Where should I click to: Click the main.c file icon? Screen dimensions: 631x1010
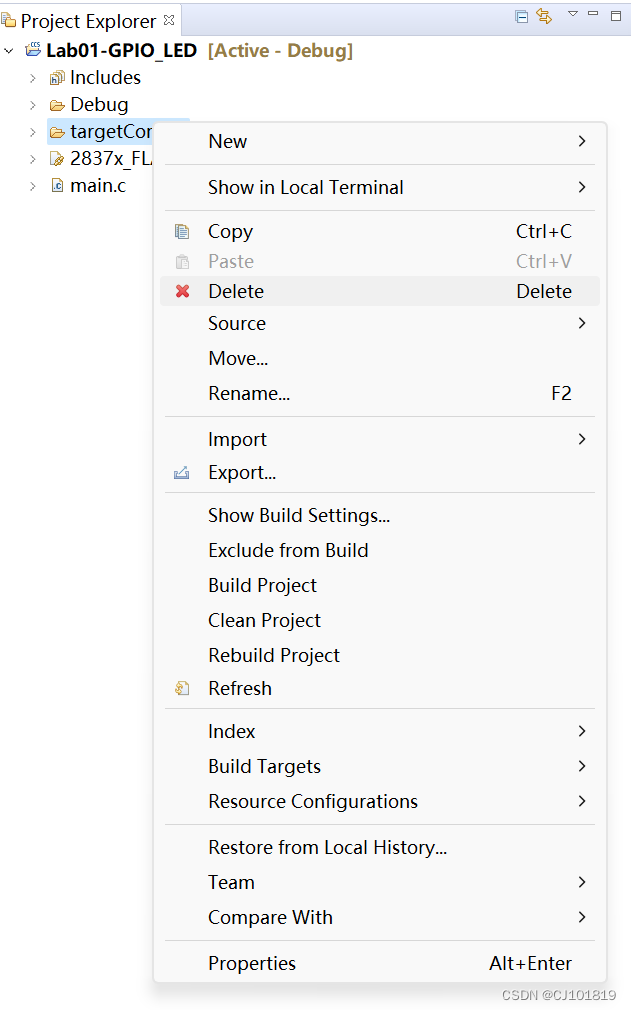coord(57,185)
